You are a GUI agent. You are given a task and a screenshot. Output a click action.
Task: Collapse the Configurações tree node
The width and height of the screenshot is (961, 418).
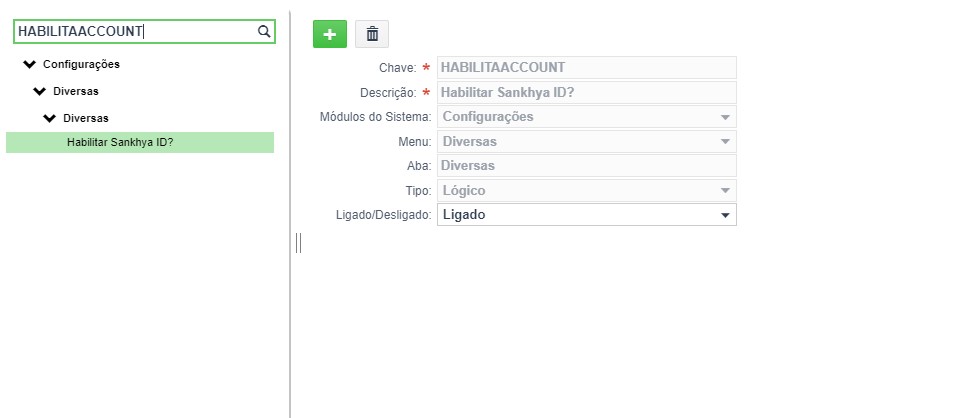[29, 64]
